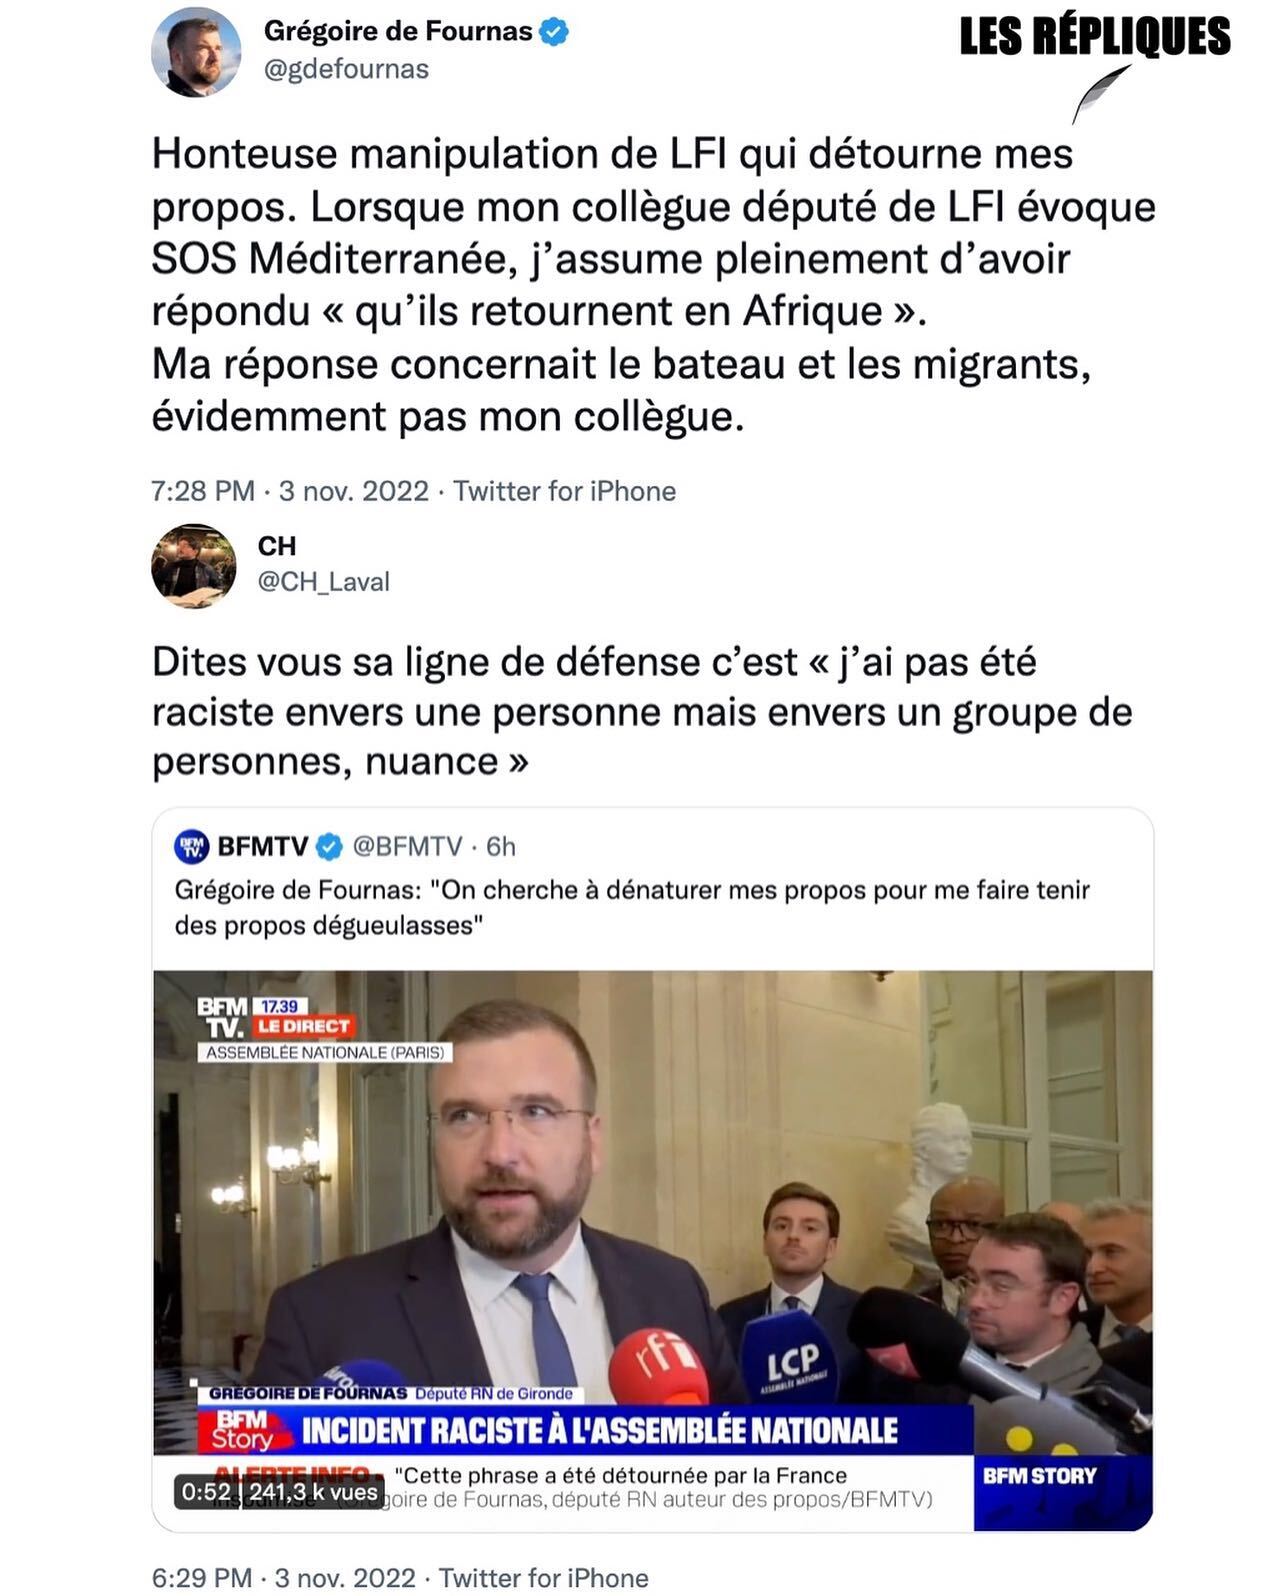Open the @BFMTV handle in quoted tweet
Image resolution: width=1277 pixels, height=1596 pixels.
(x=407, y=847)
